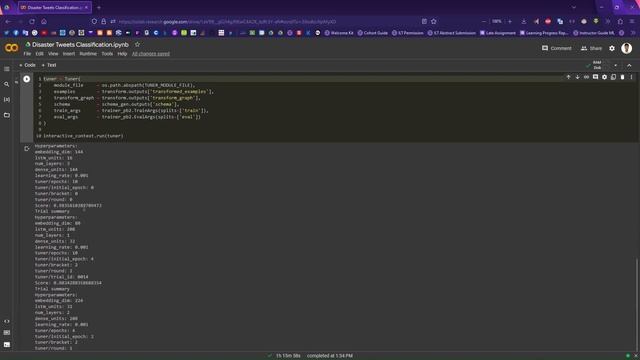Click All changes saved link
Viewport: 640px width, 360px height.
click(151, 54)
